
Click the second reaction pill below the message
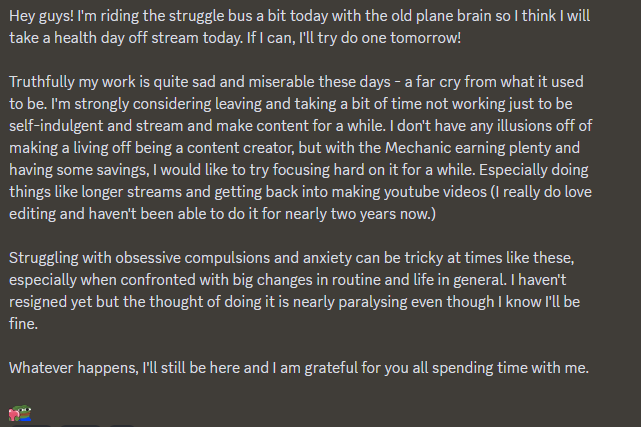click(80, 426)
